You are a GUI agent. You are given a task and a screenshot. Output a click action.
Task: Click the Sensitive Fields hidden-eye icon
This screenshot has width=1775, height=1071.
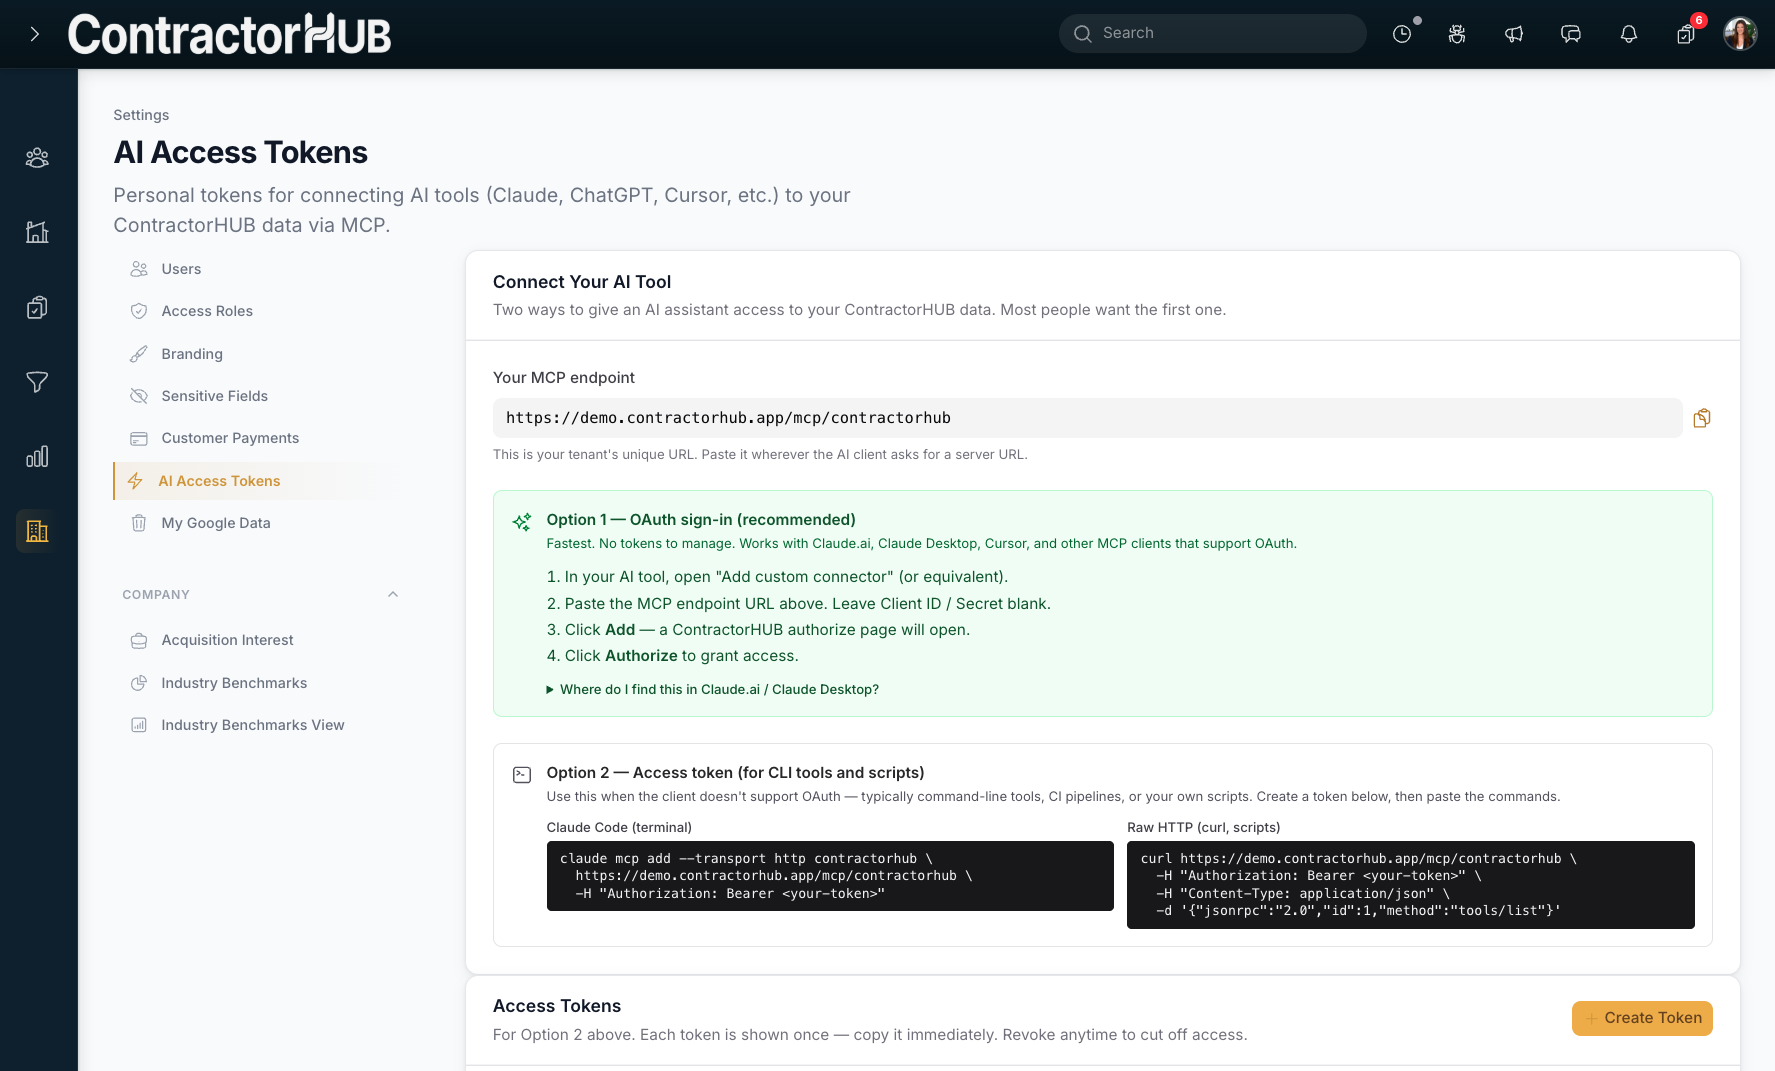click(x=139, y=396)
